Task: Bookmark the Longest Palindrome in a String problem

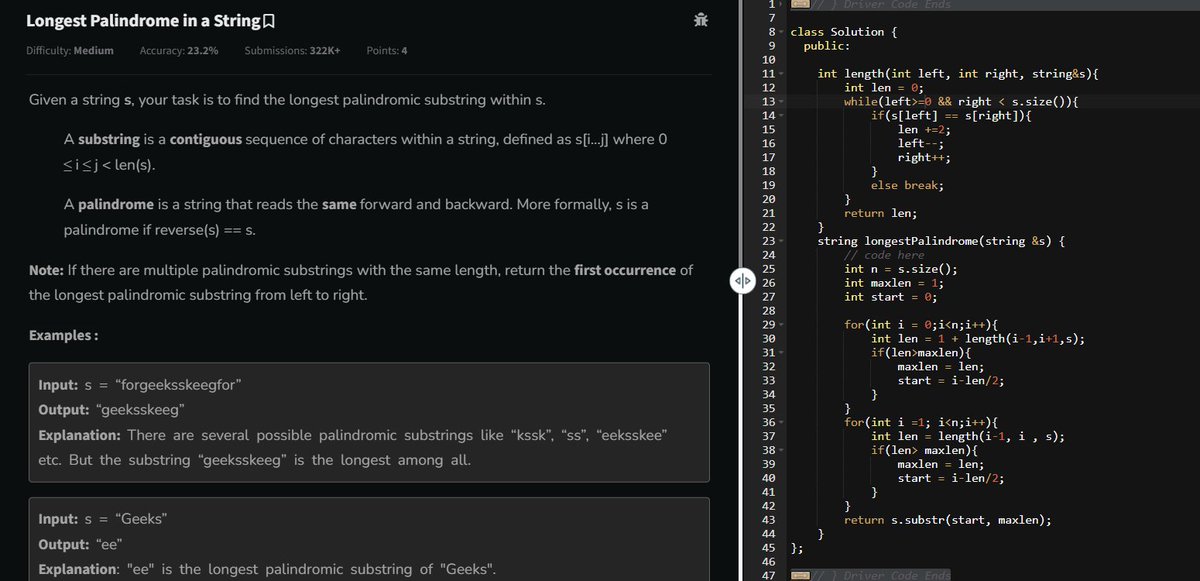Action: coord(268,21)
